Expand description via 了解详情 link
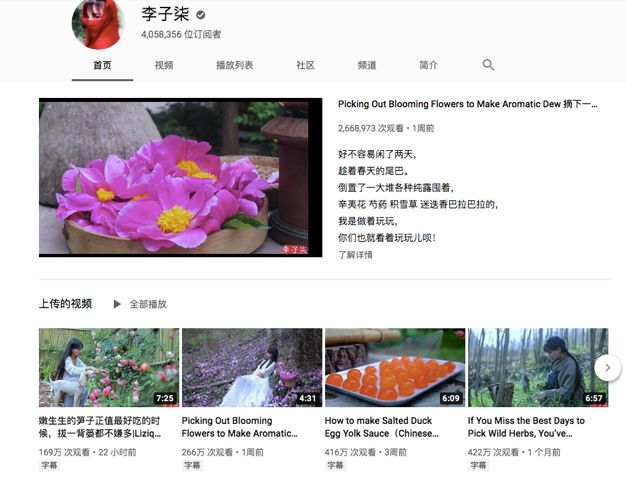The width and height of the screenshot is (626, 481). click(x=355, y=255)
